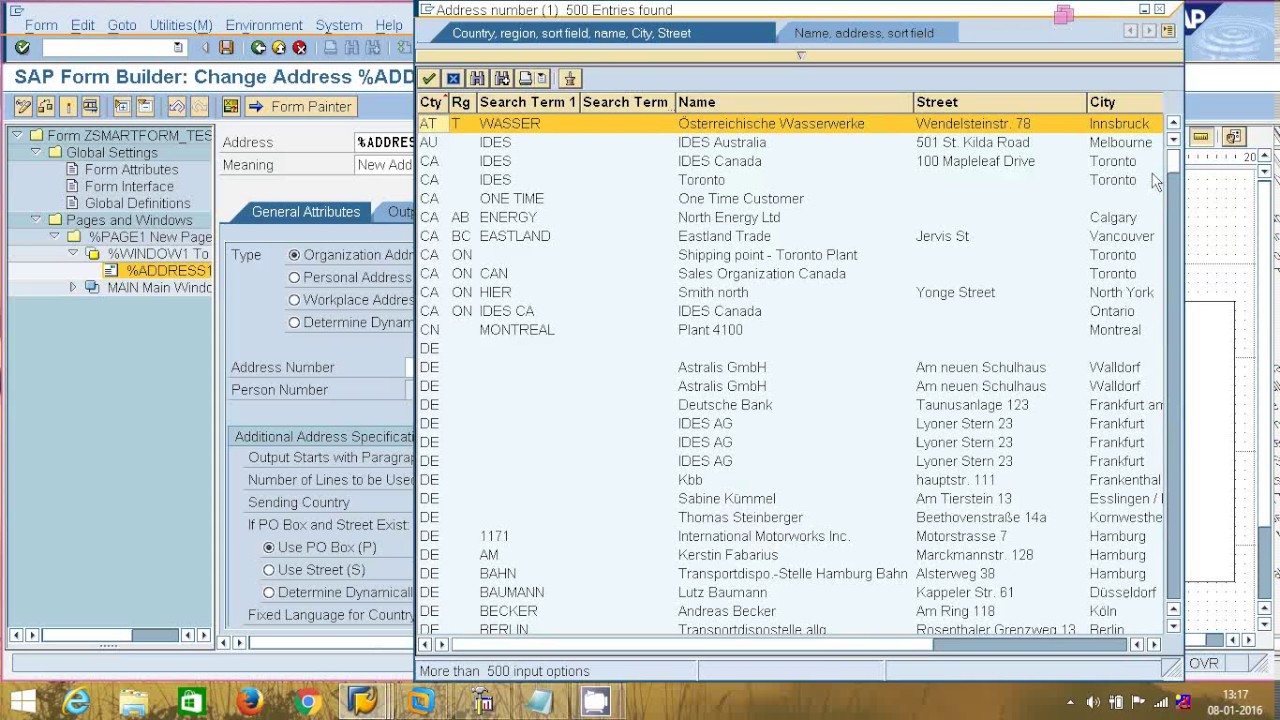Click the Print icon in the address popup toolbar

[x=526, y=78]
